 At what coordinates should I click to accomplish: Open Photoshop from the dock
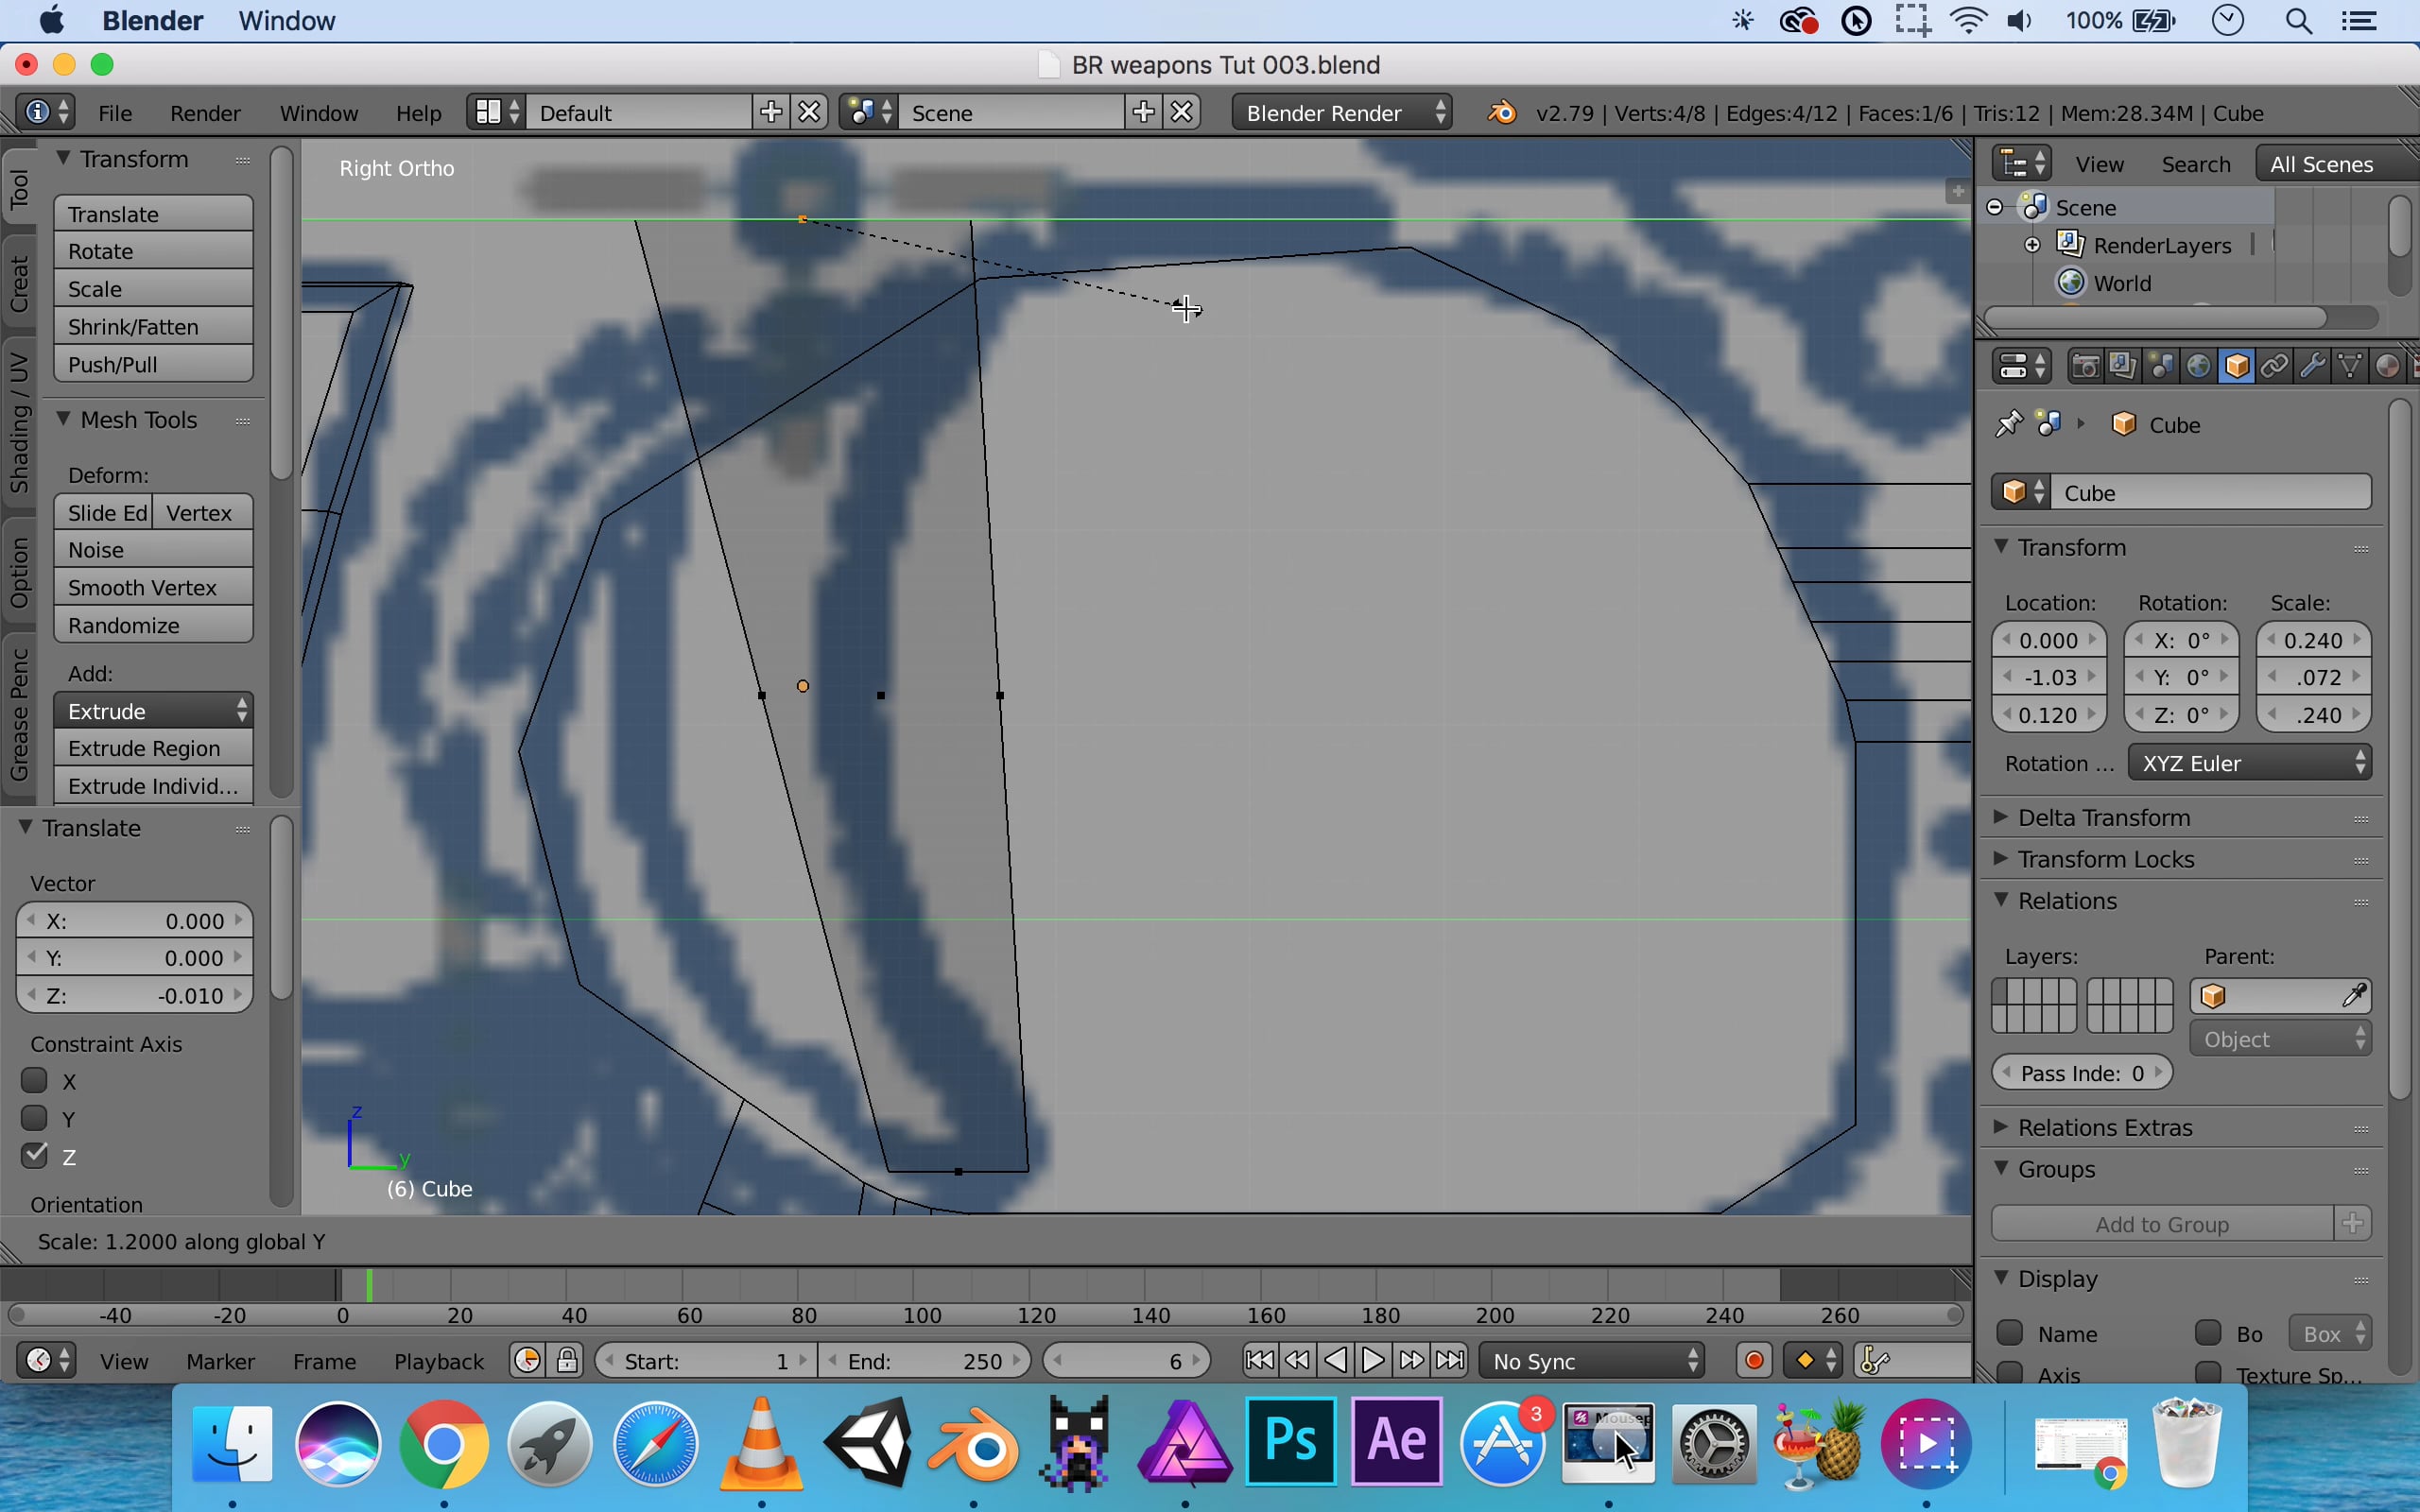pyautogui.click(x=1290, y=1441)
